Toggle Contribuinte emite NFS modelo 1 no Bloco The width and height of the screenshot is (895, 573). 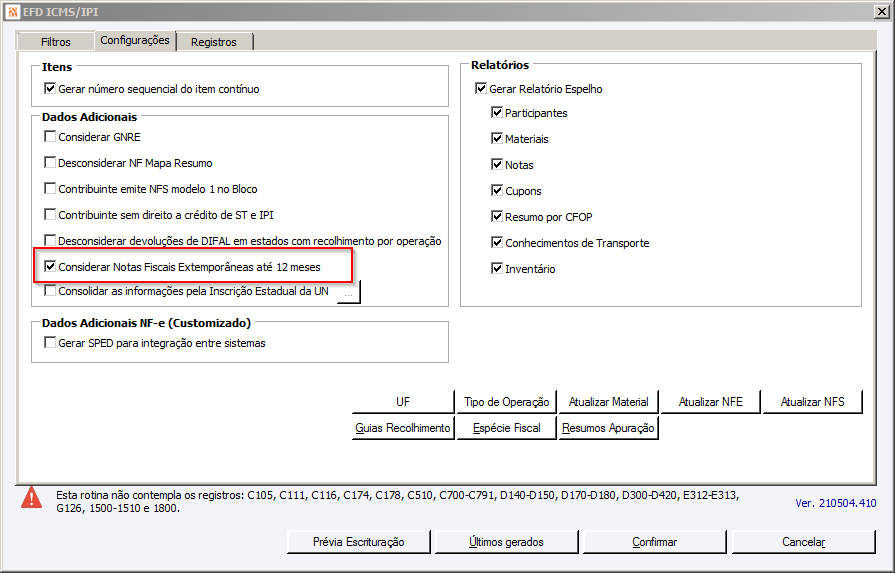pyautogui.click(x=50, y=189)
